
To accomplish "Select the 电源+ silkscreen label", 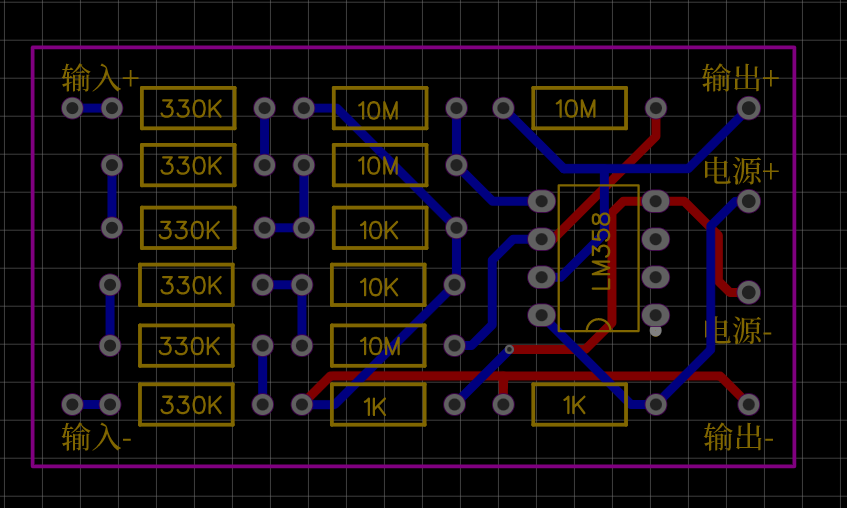I will click(741, 171).
